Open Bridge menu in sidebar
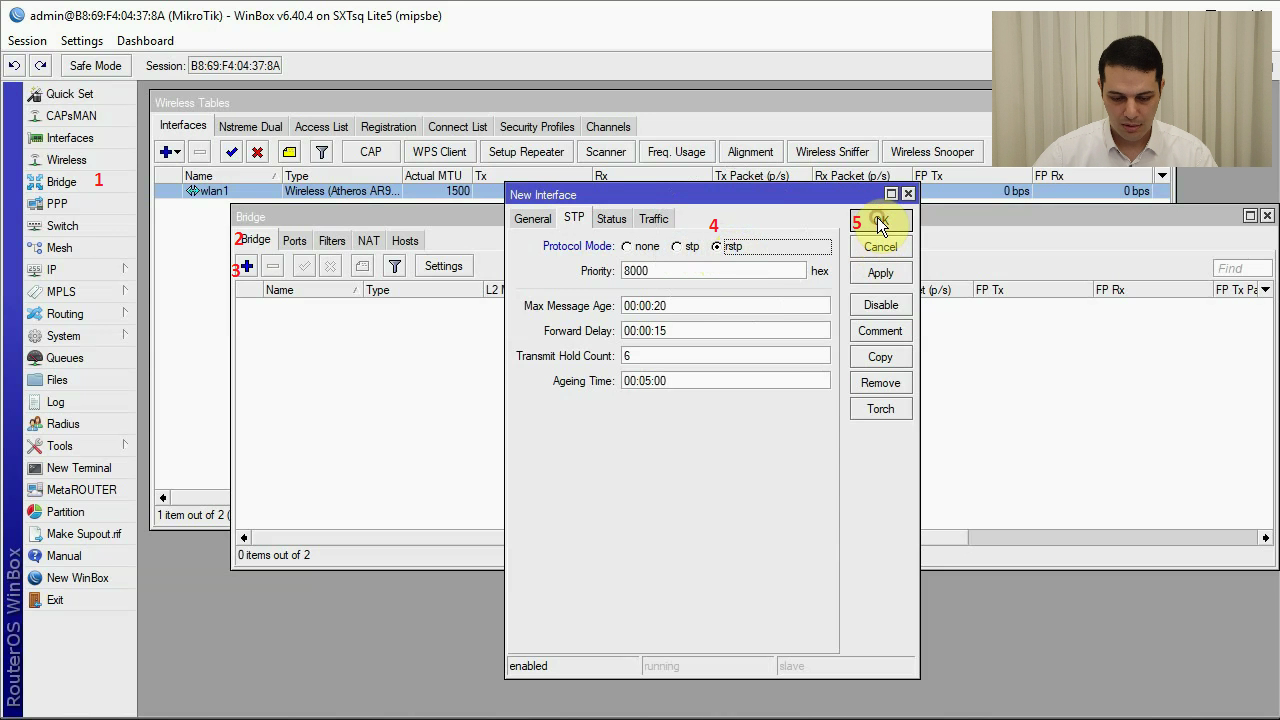1280x720 pixels. point(61,182)
